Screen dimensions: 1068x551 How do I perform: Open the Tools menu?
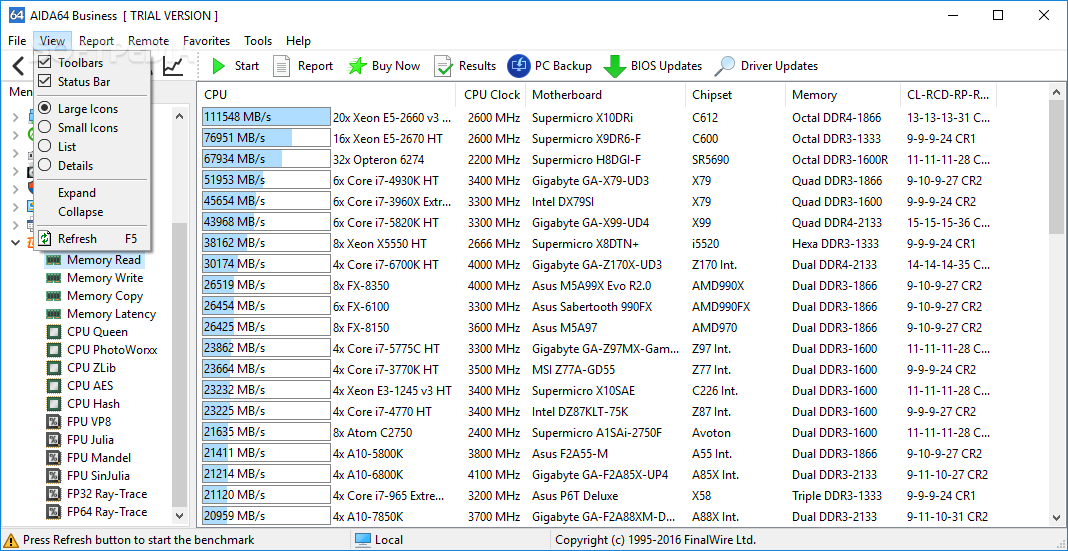pyautogui.click(x=258, y=41)
